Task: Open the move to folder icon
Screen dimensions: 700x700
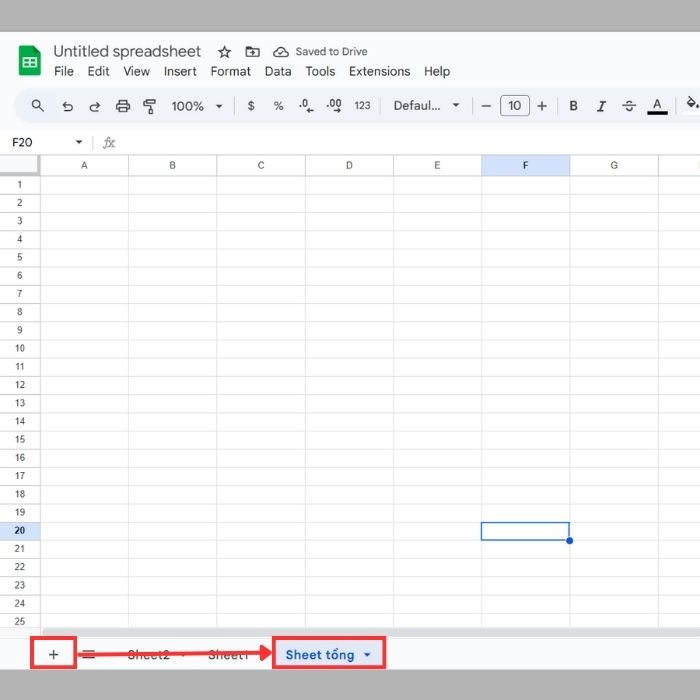Action: 252,52
